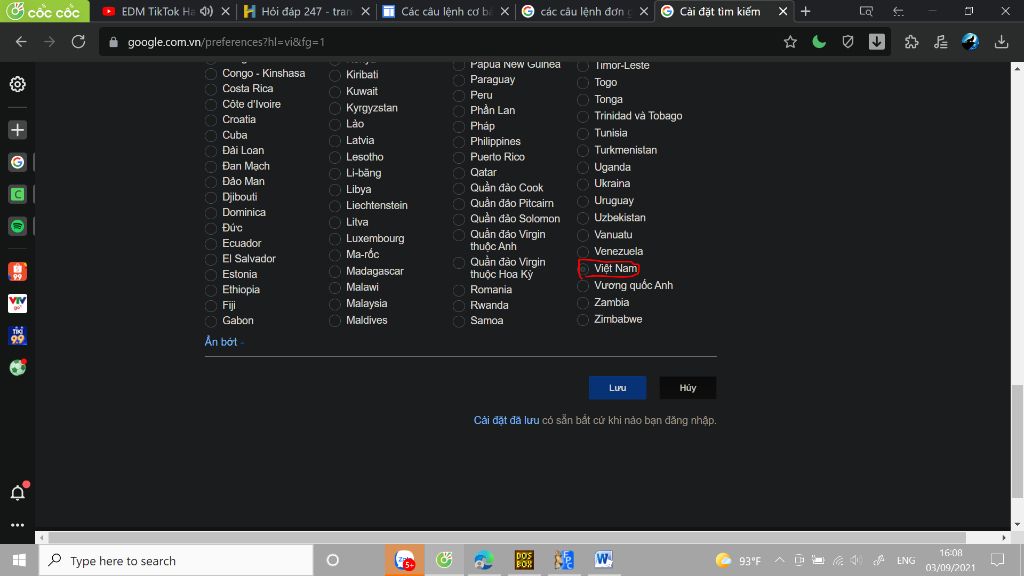Switch to các câu lệnh đơn Google tab
This screenshot has width=1024, height=576.
(585, 11)
